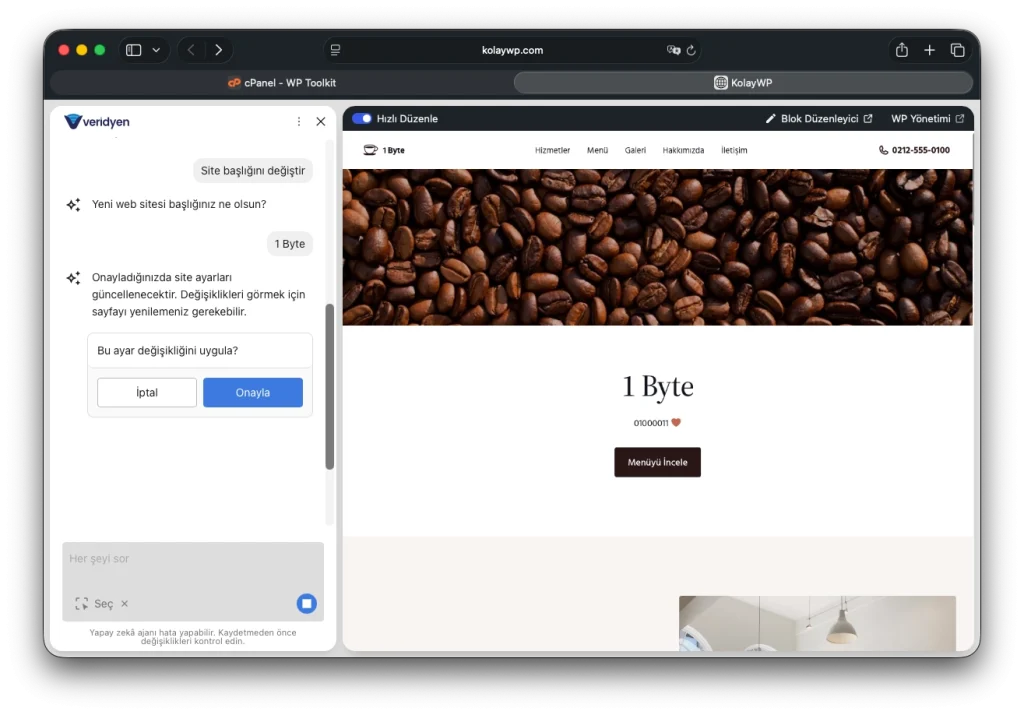The width and height of the screenshot is (1024, 715).
Task: Close the Veridyen chat panel
Action: (x=321, y=121)
